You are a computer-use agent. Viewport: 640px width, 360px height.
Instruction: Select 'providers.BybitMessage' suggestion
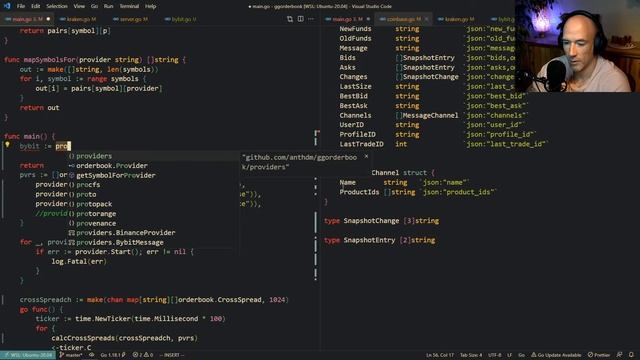click(152, 242)
